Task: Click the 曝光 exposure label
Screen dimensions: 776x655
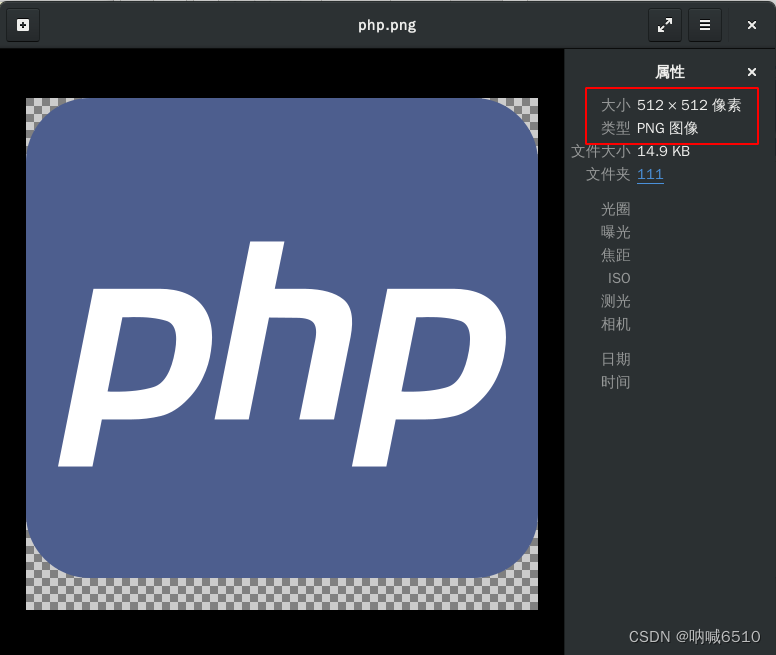Action: click(x=616, y=232)
